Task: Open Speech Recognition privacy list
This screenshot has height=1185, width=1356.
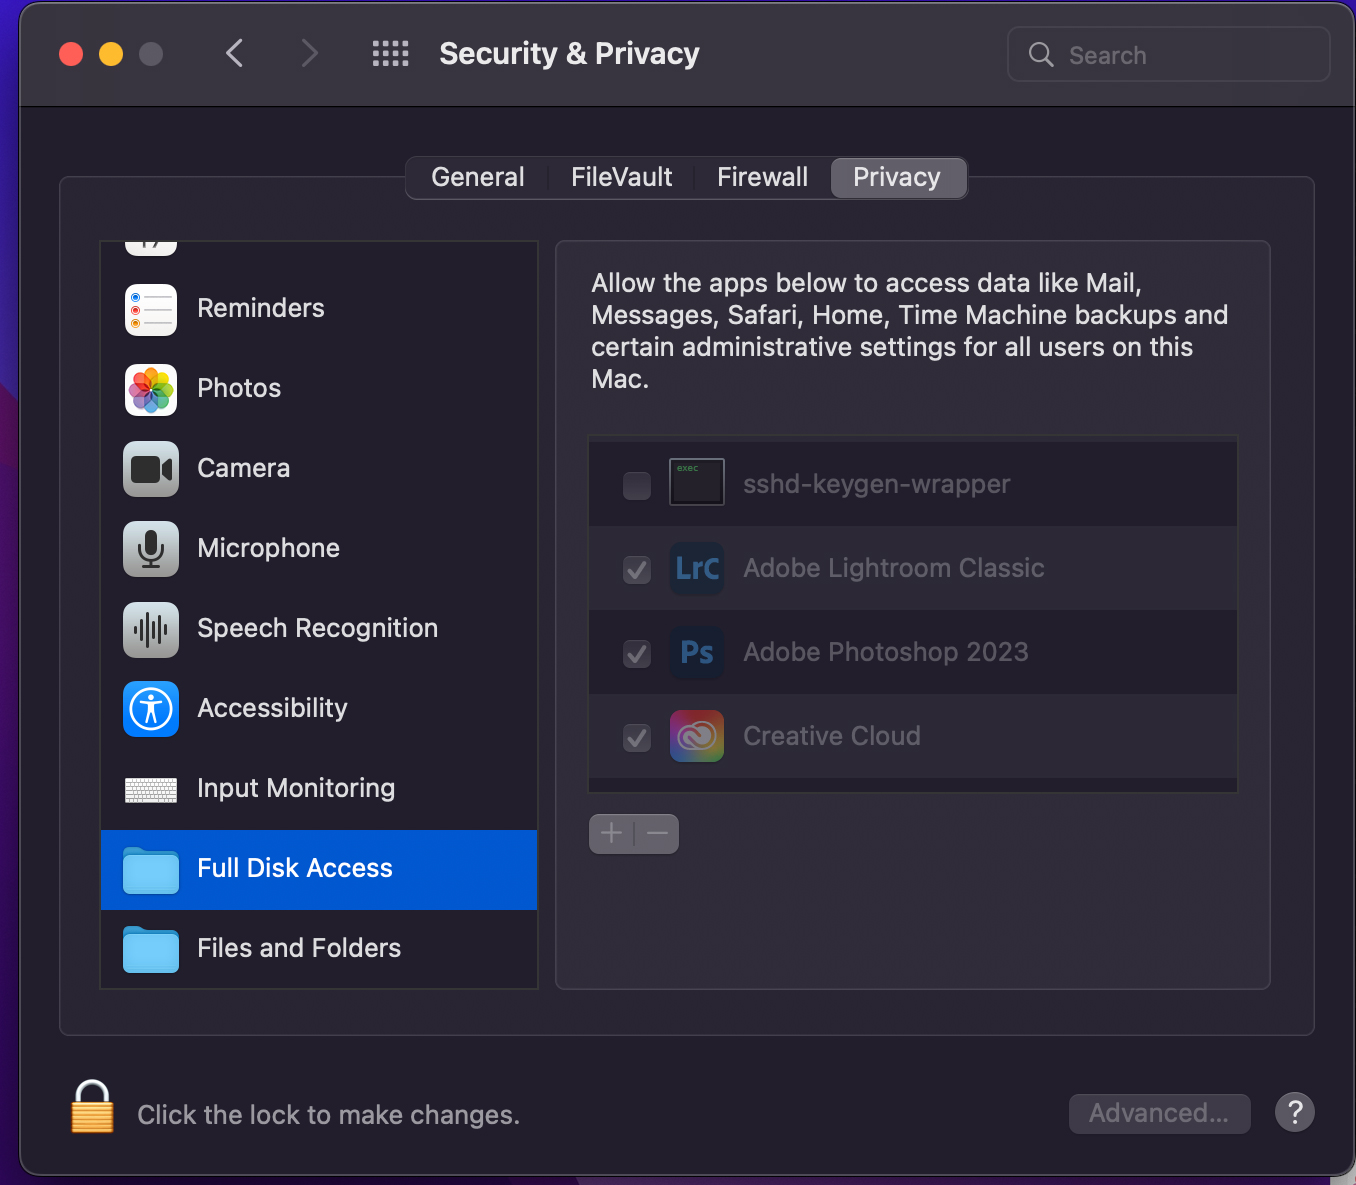Action: point(151,629)
